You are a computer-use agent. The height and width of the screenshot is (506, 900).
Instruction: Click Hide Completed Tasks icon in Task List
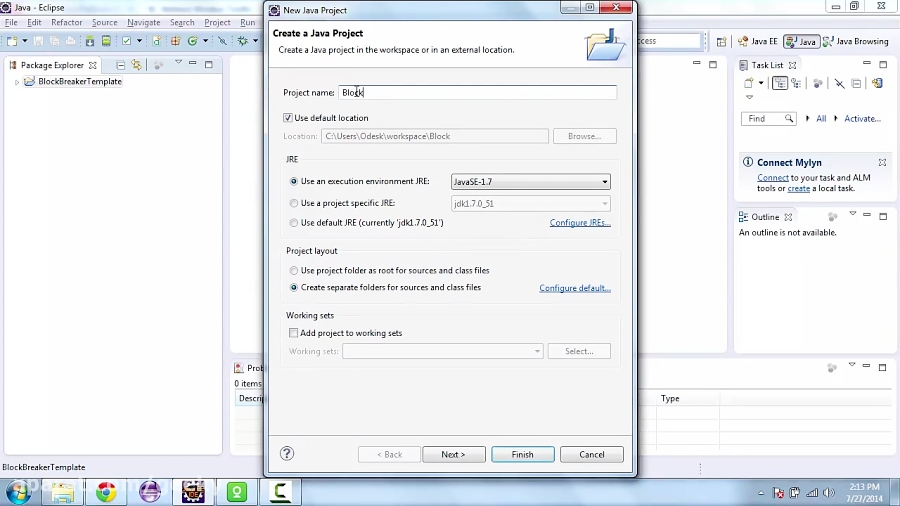pos(840,84)
